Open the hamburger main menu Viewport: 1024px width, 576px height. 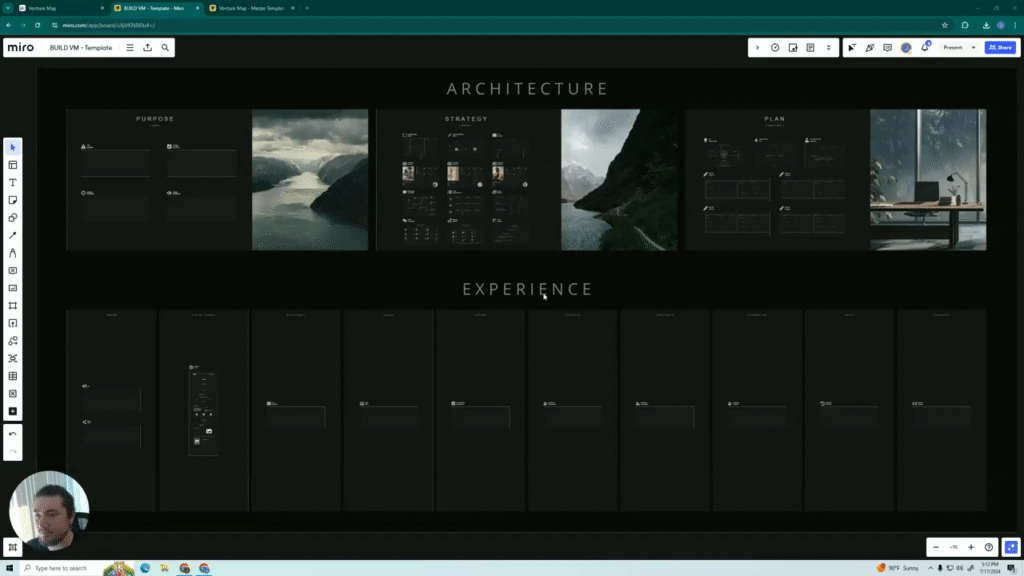tap(129, 47)
